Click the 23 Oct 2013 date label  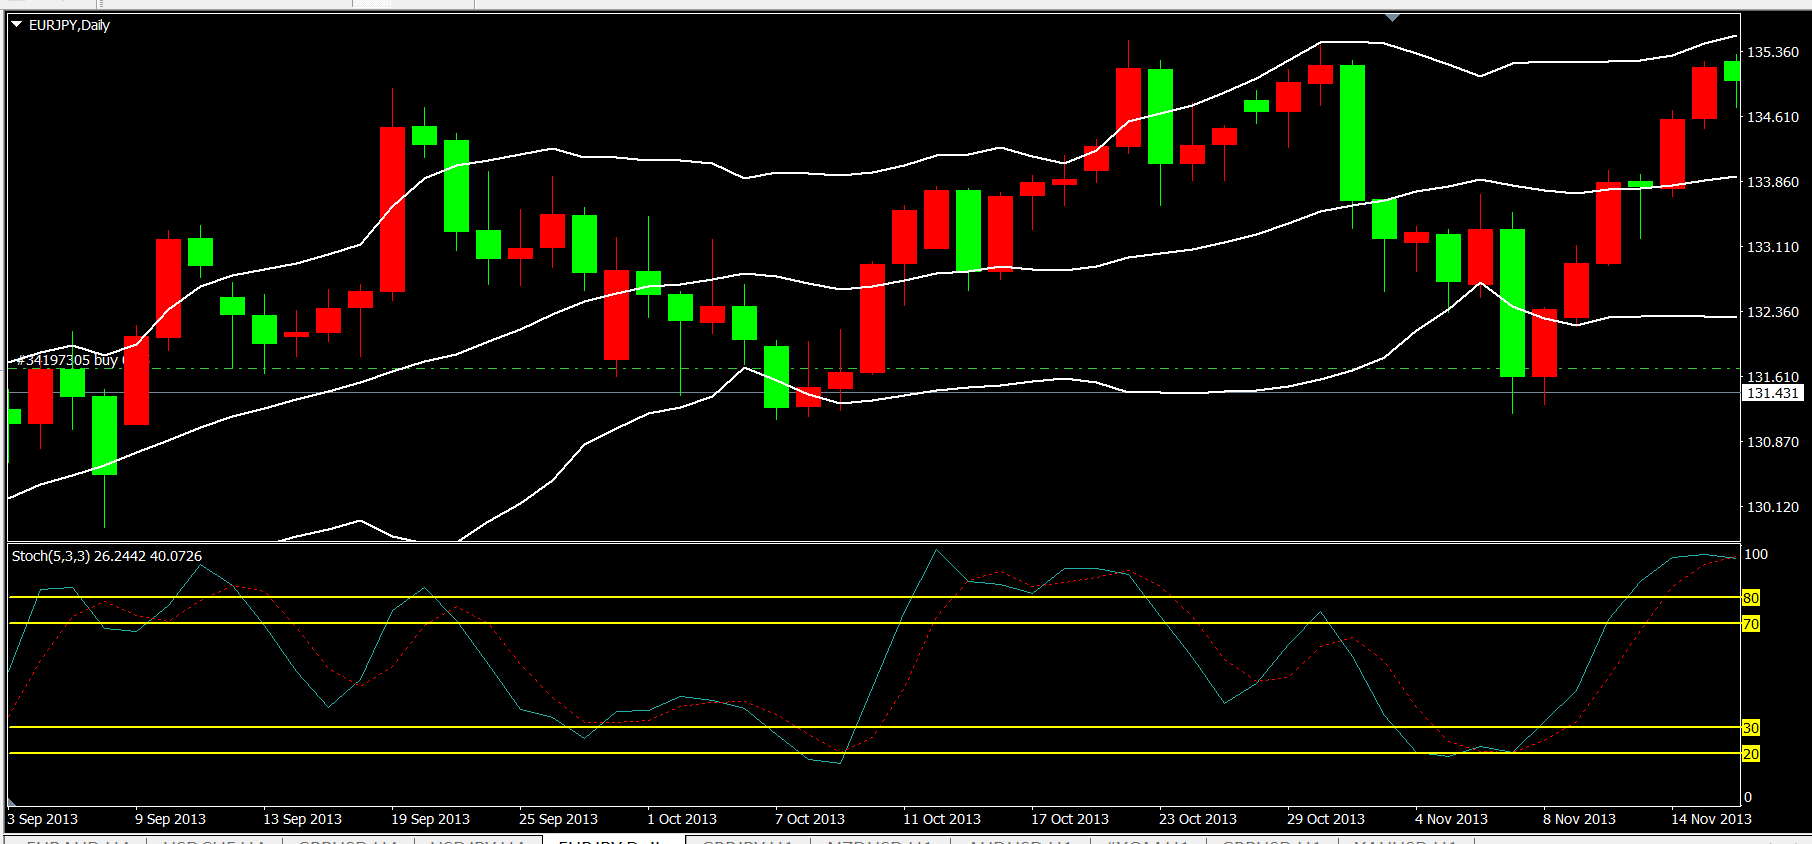pyautogui.click(x=1199, y=819)
